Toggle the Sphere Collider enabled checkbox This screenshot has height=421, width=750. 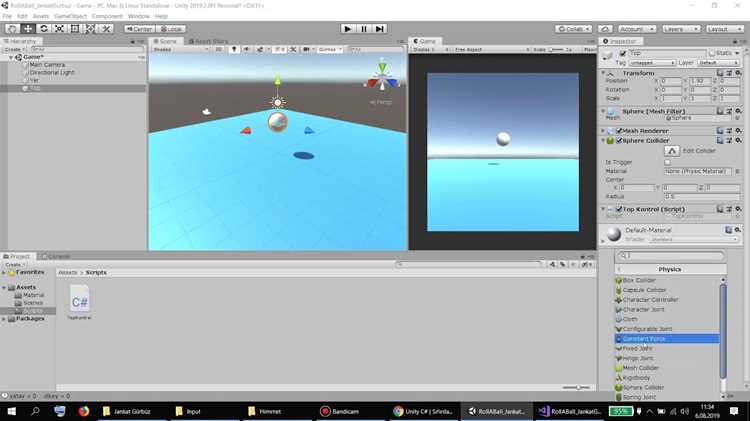(x=619, y=141)
